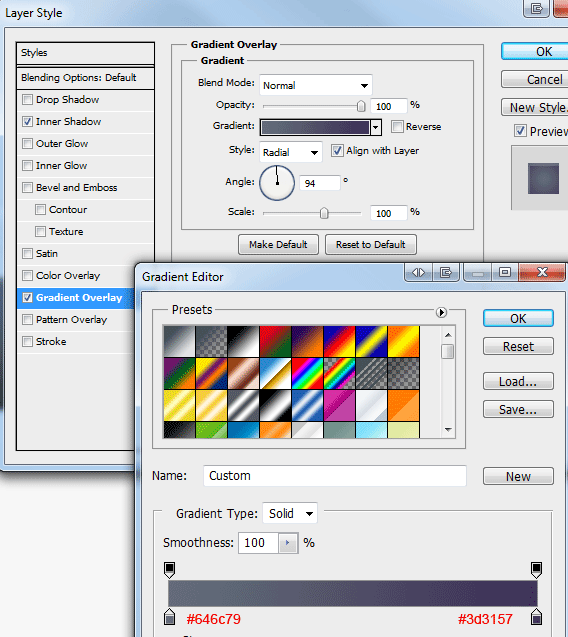Click the Make Default button
The width and height of the screenshot is (568, 637).
(278, 245)
